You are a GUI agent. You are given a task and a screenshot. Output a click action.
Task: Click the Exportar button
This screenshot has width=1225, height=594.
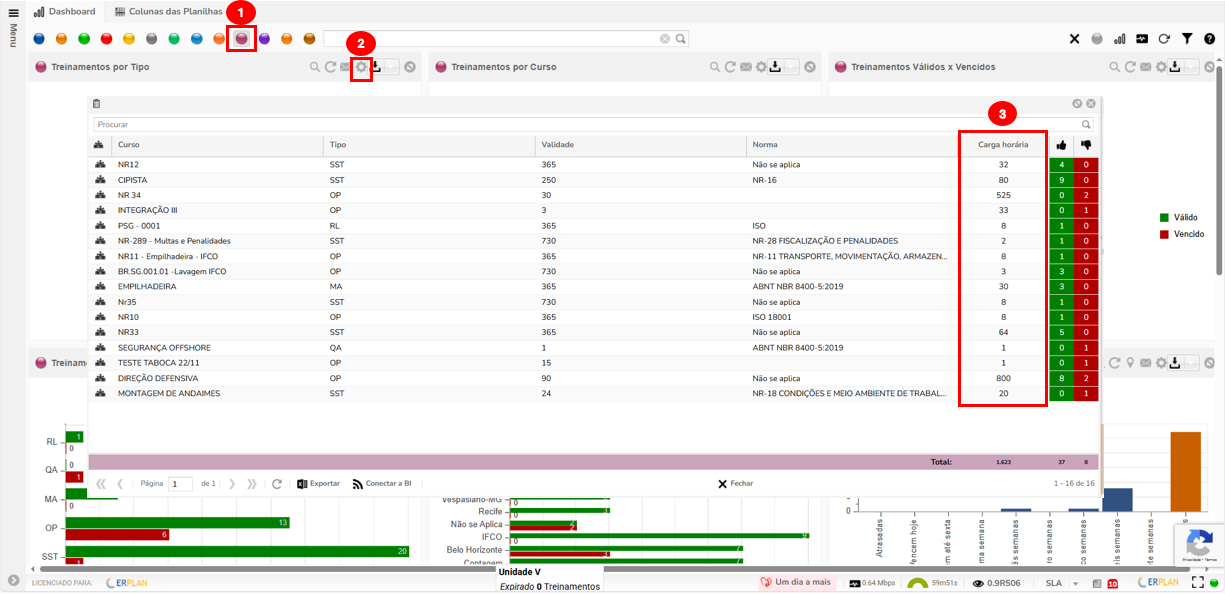(x=318, y=484)
